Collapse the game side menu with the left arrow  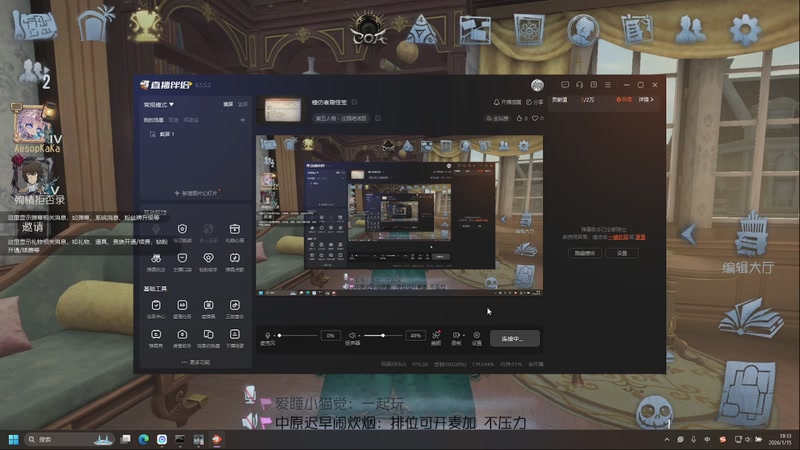point(688,235)
